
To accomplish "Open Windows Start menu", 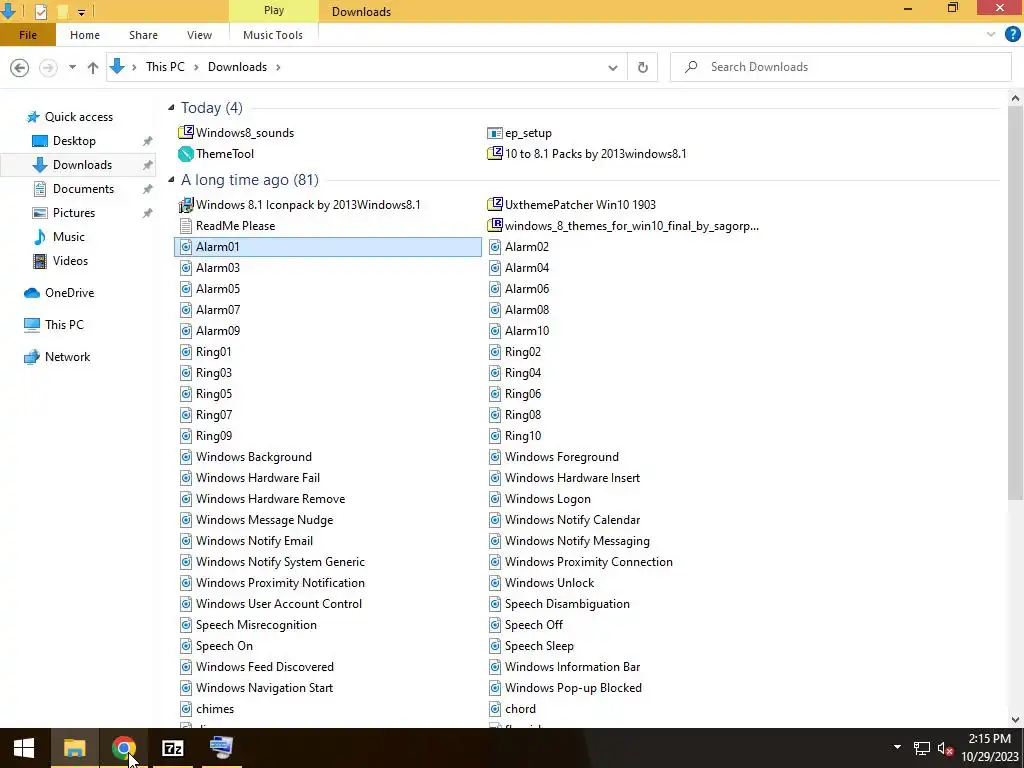I will 24,748.
